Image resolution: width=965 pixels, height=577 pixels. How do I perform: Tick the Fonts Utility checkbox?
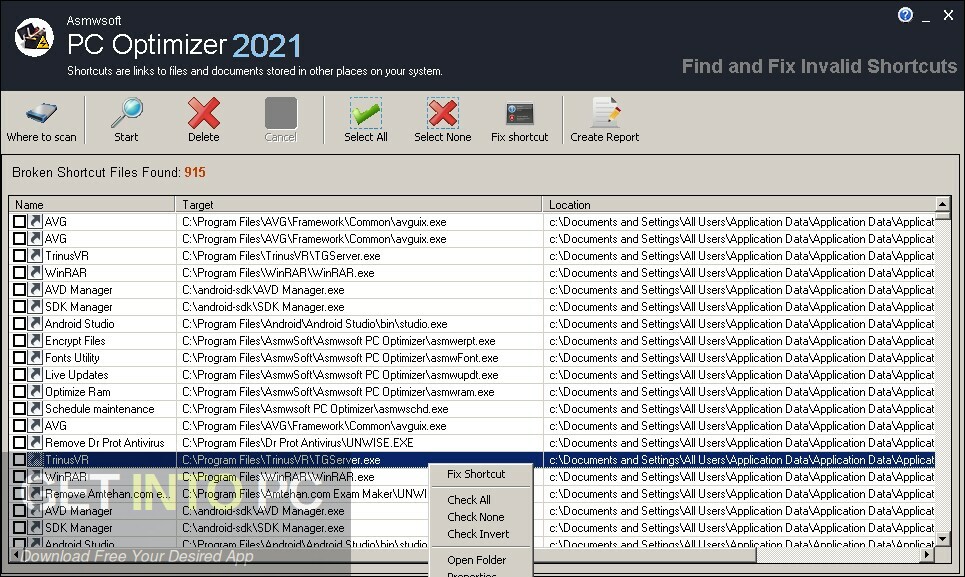20,357
